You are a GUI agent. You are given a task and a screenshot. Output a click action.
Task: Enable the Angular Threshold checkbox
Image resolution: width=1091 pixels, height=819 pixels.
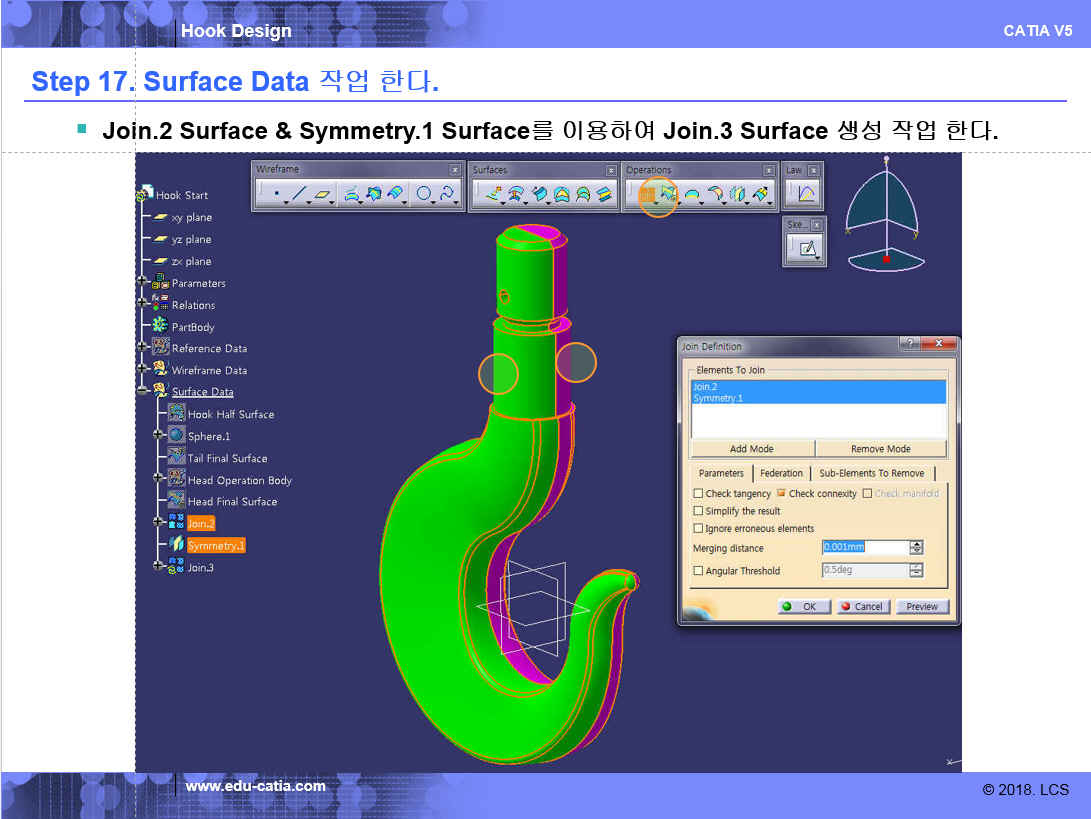click(x=698, y=571)
